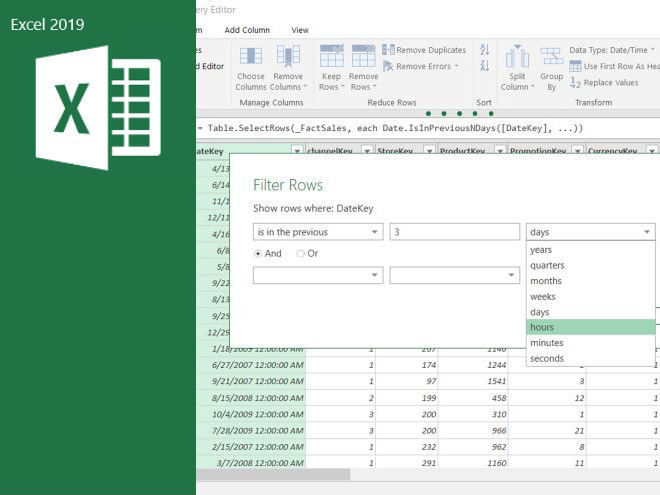Image resolution: width=660 pixels, height=495 pixels.
Task: Click the Choose Columns icon
Action: click(250, 57)
